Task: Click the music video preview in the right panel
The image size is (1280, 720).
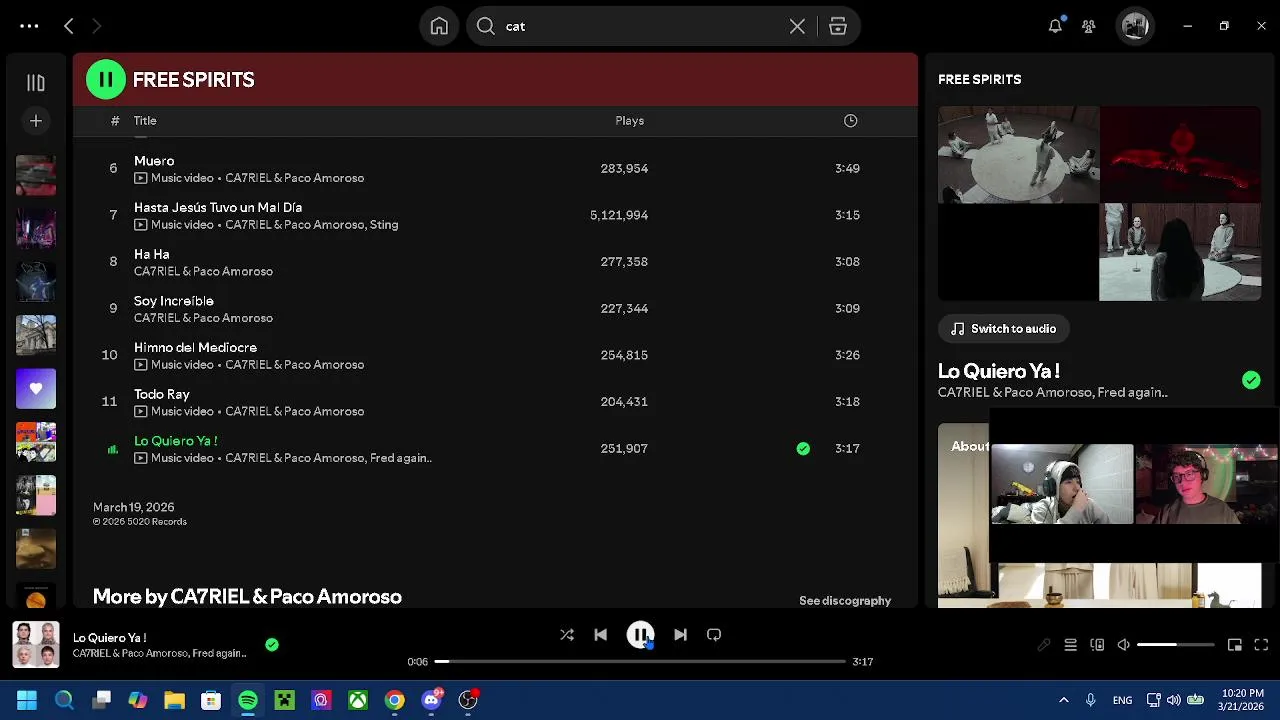Action: pos(1099,203)
